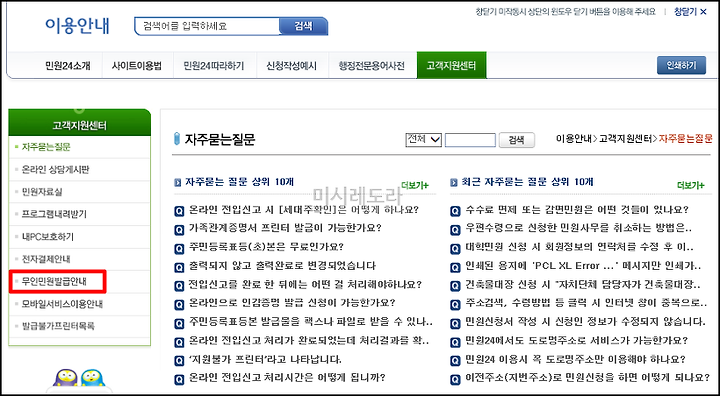Click 더보기+ for 자주묻는 질문 상위 10개

coord(415,185)
